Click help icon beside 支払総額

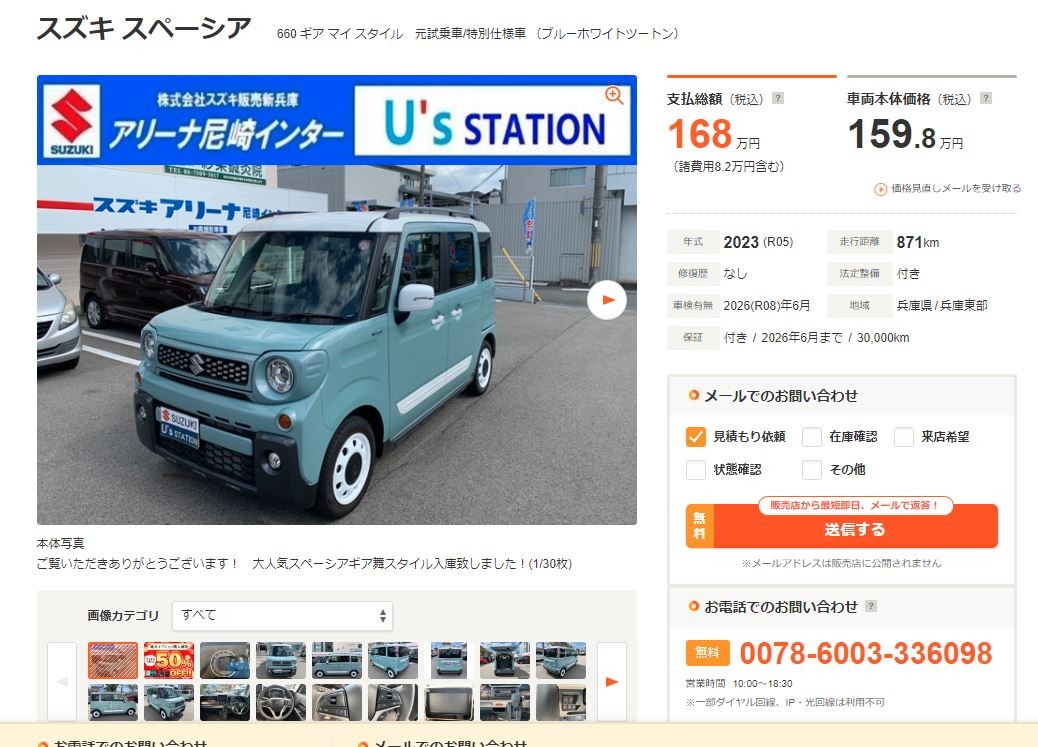pyautogui.click(x=778, y=98)
